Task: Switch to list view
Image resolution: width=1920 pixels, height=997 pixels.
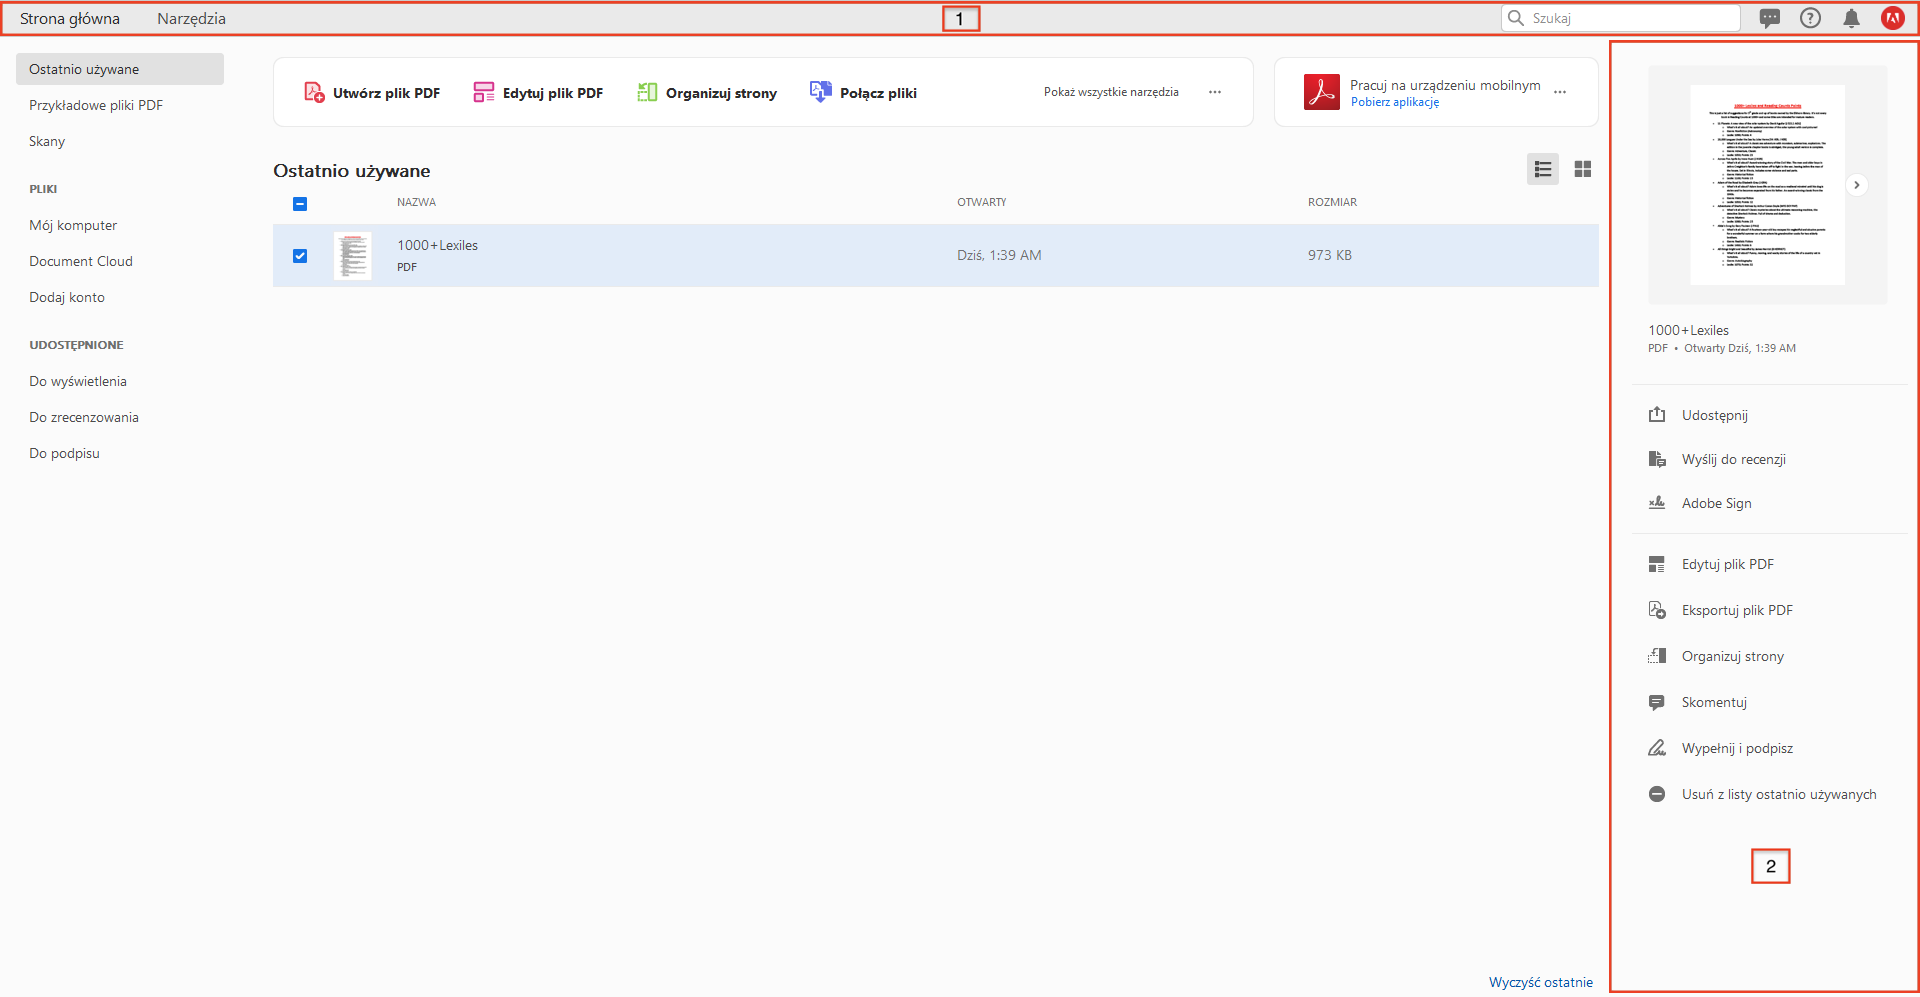Action: tap(1543, 169)
